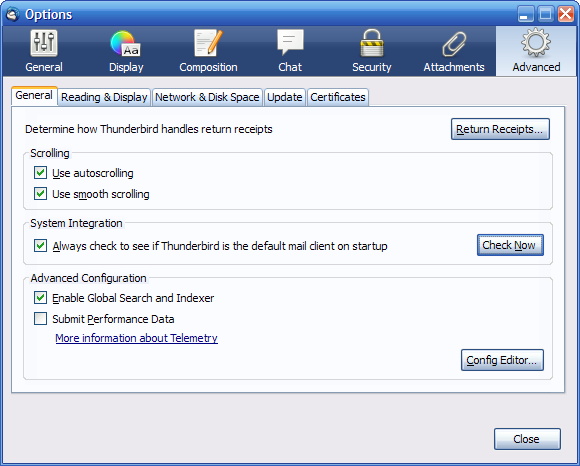Open the Config Editor button
This screenshot has height=466, width=580.
pos(502,360)
